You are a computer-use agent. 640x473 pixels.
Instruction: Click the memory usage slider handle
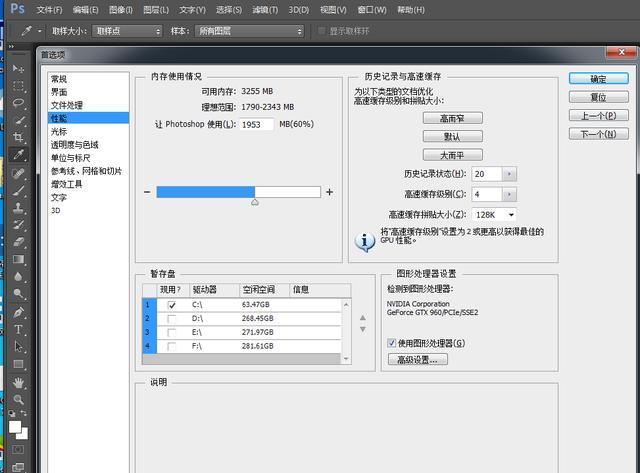pos(255,202)
